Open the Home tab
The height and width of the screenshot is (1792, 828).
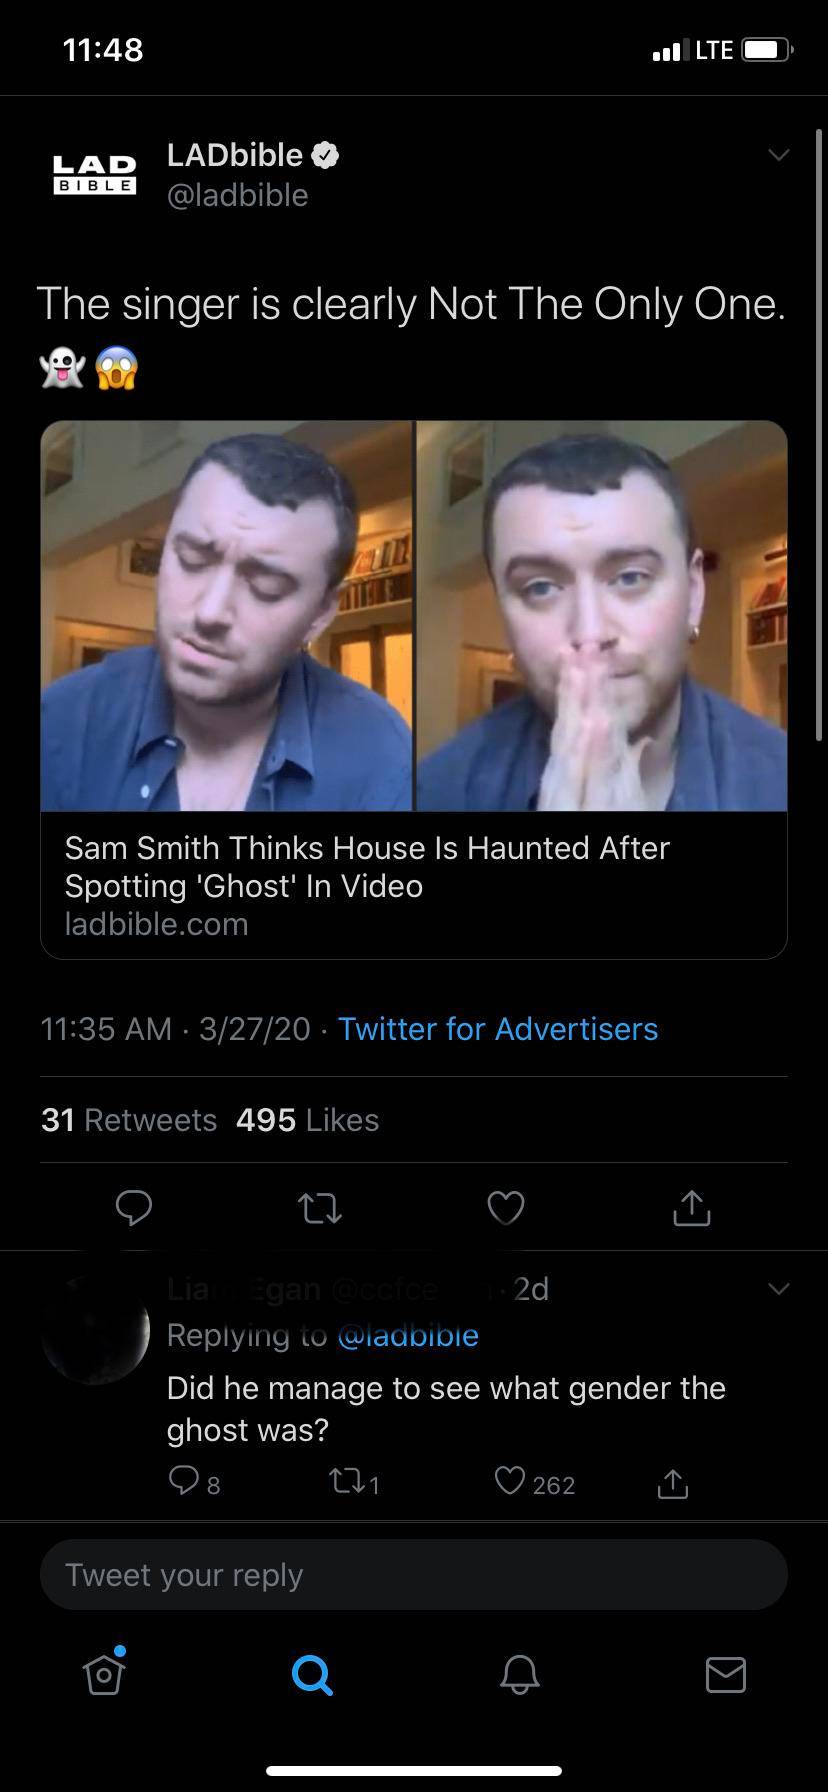click(104, 1673)
